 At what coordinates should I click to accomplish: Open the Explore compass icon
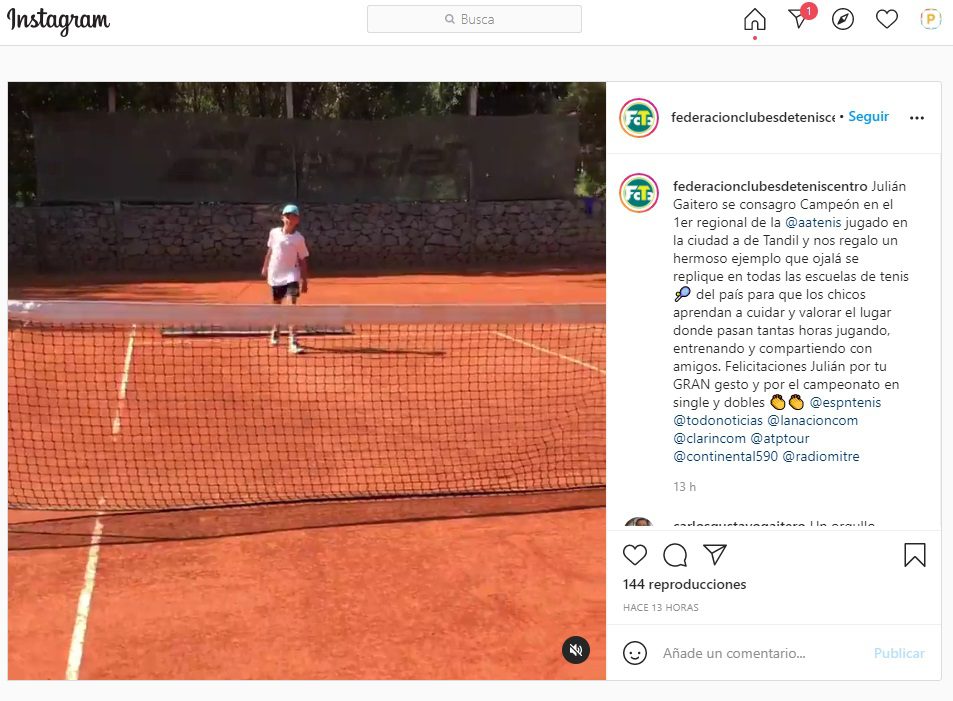[842, 19]
